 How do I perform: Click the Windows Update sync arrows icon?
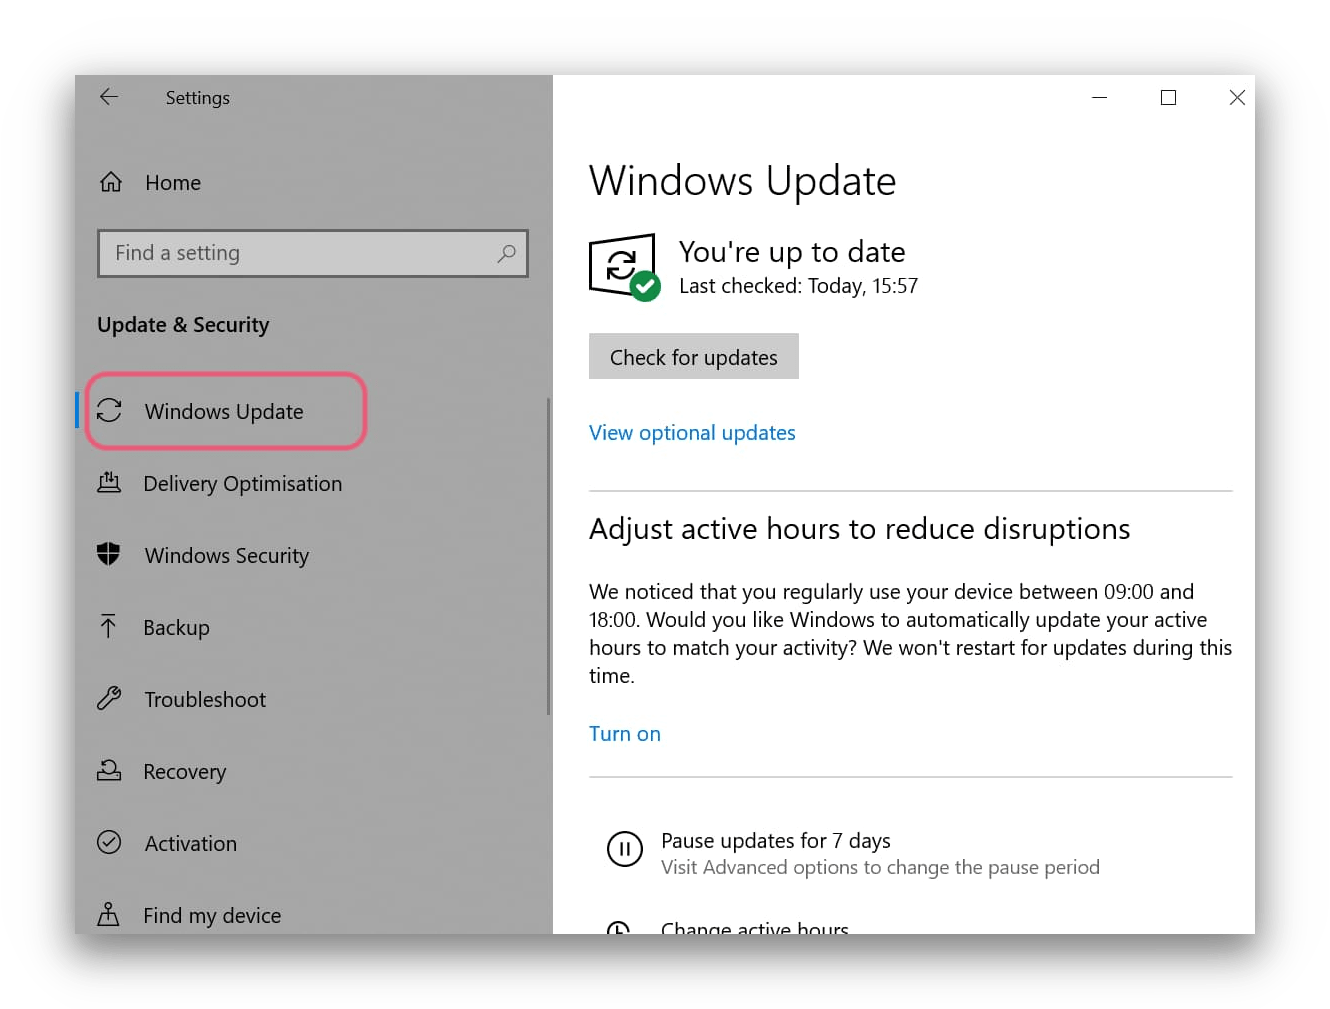click(109, 411)
